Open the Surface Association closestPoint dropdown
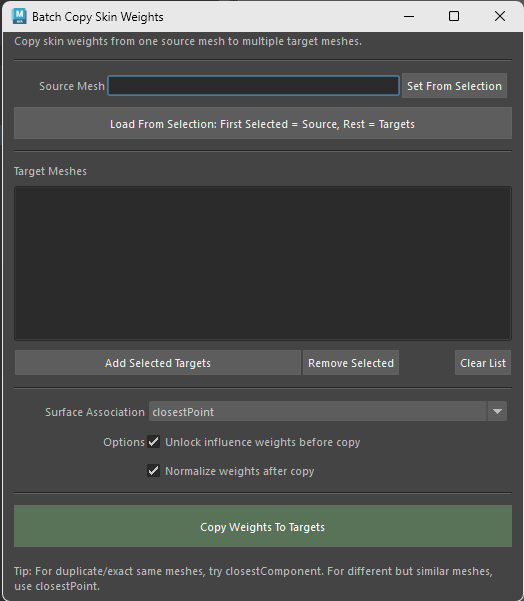 328,411
